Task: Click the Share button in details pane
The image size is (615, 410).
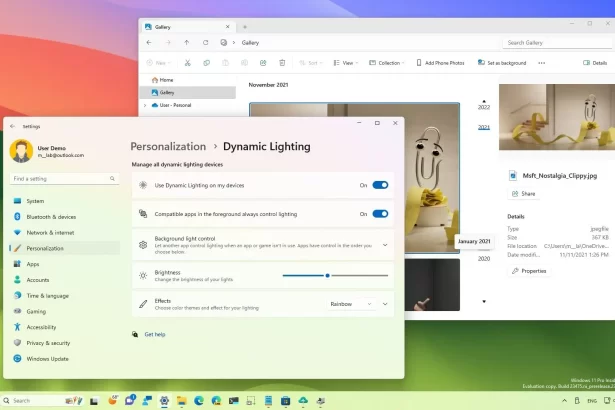Action: (523, 193)
